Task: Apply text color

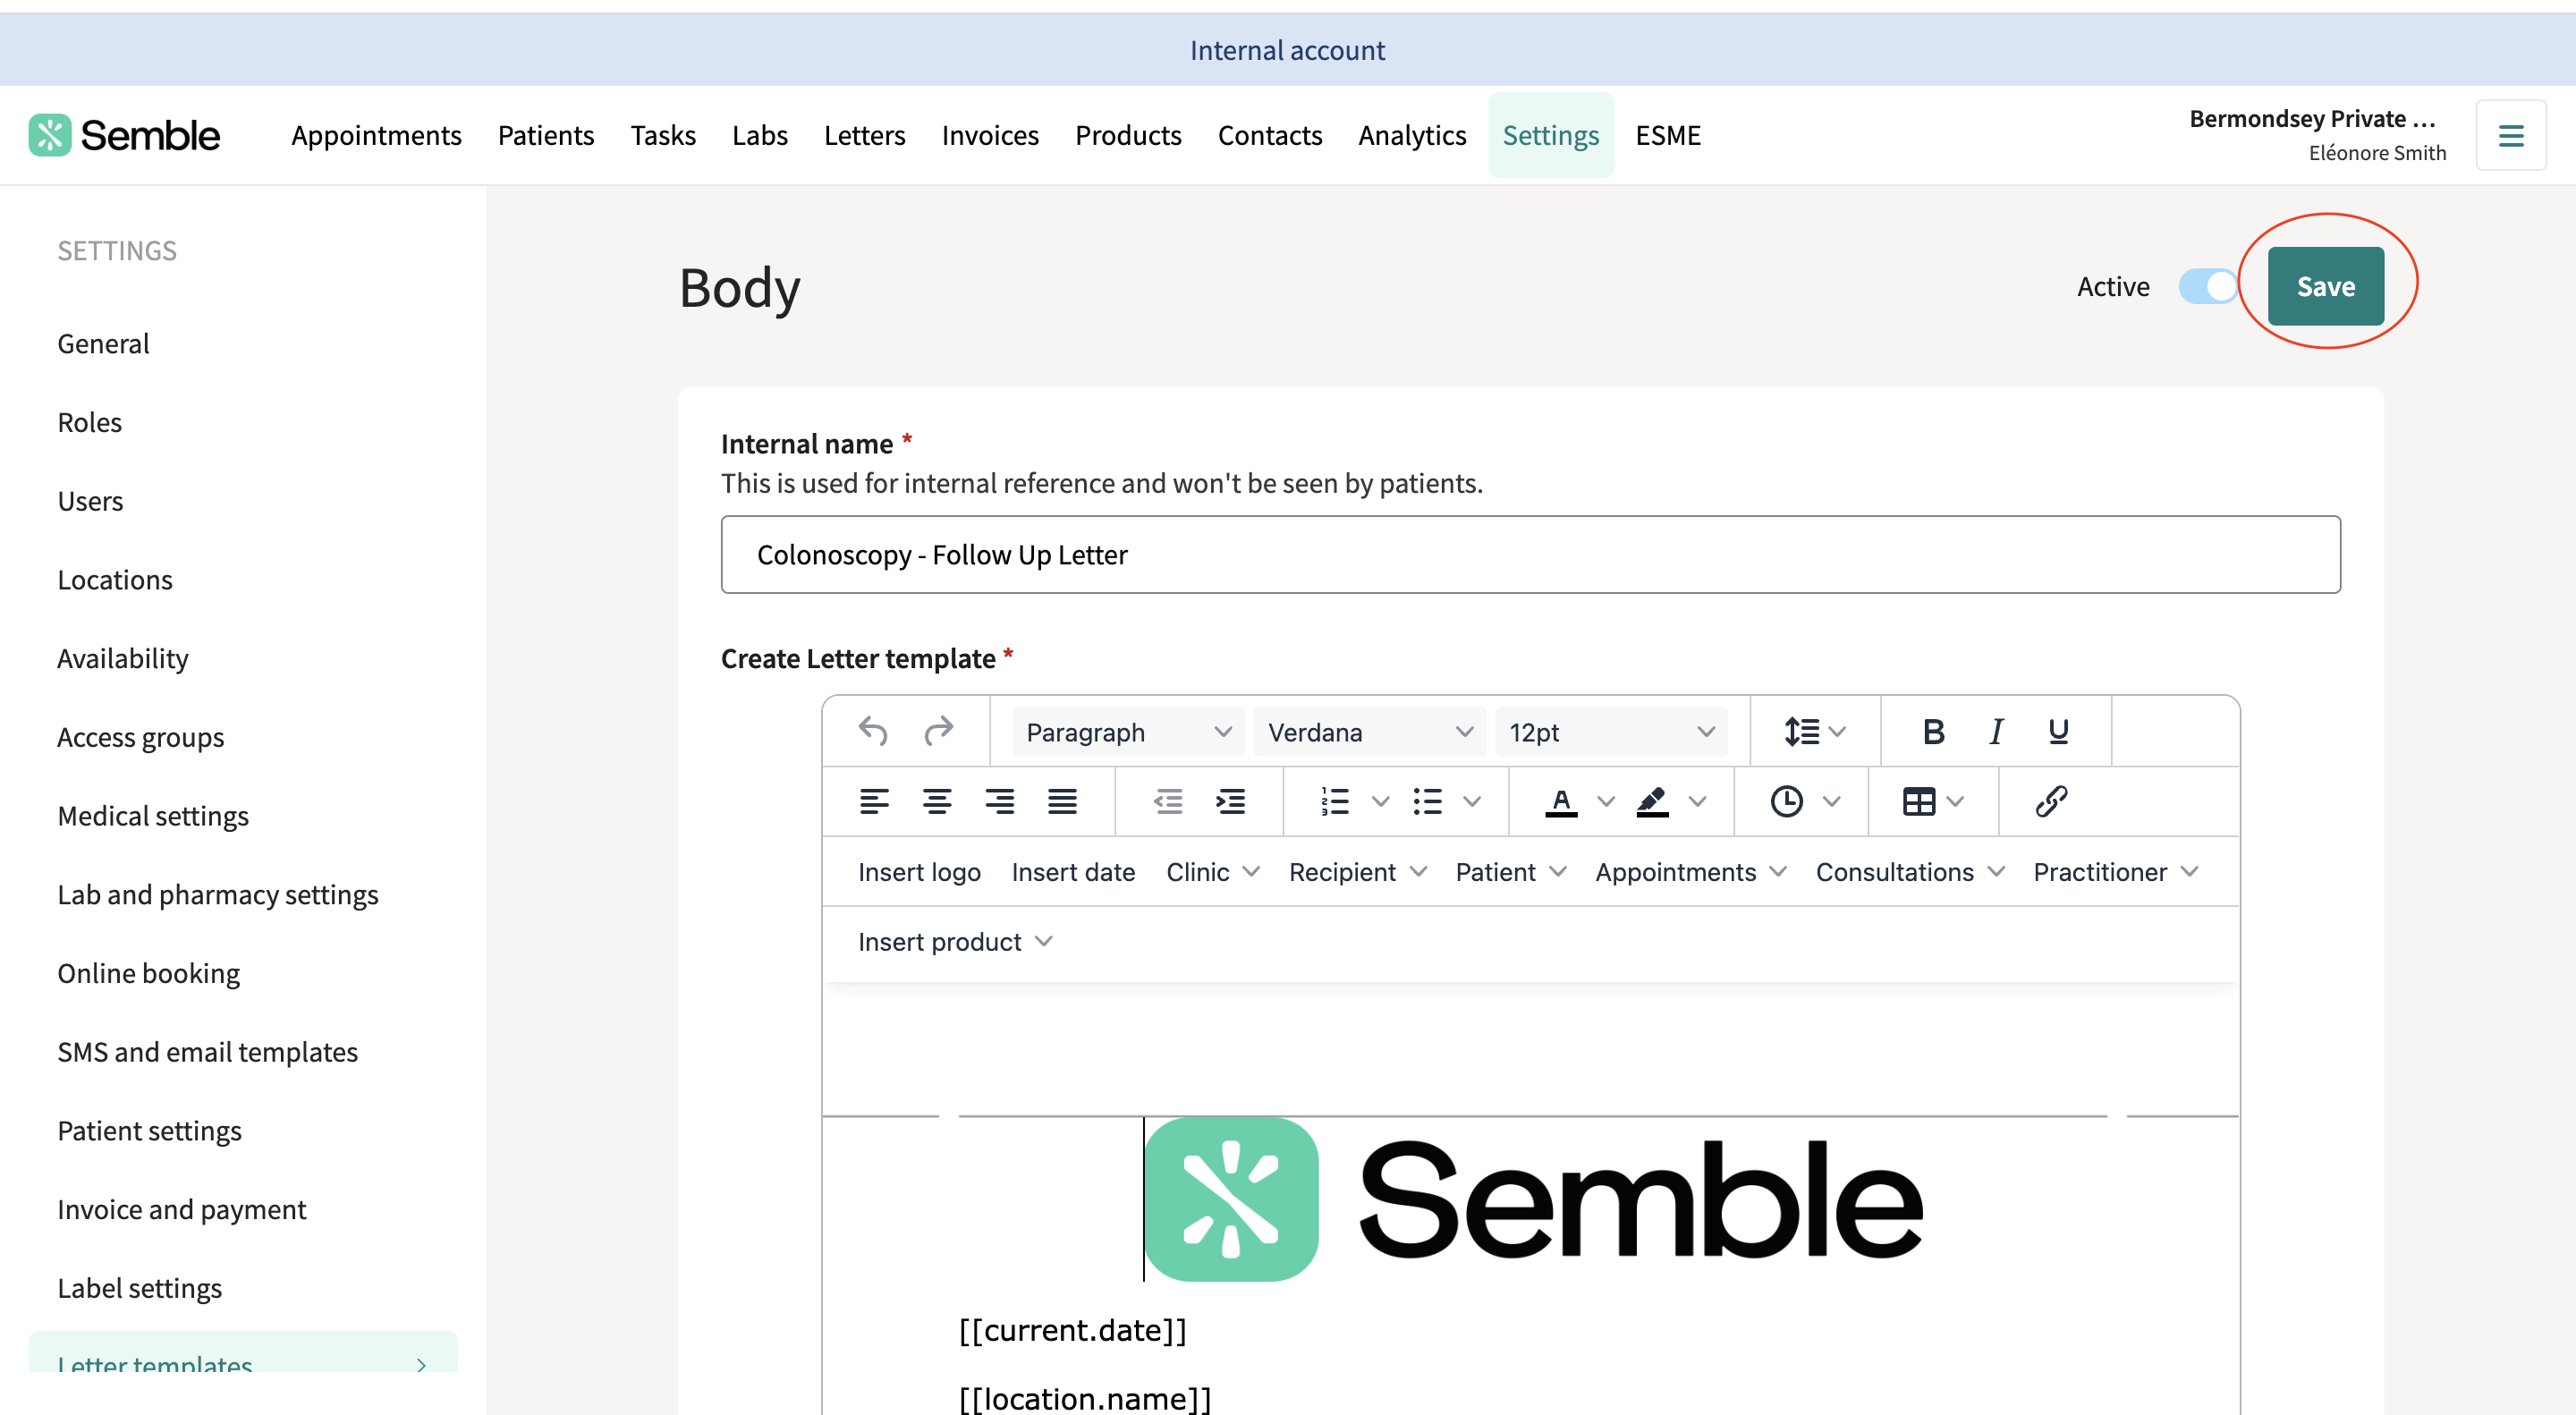Action: [x=1561, y=801]
